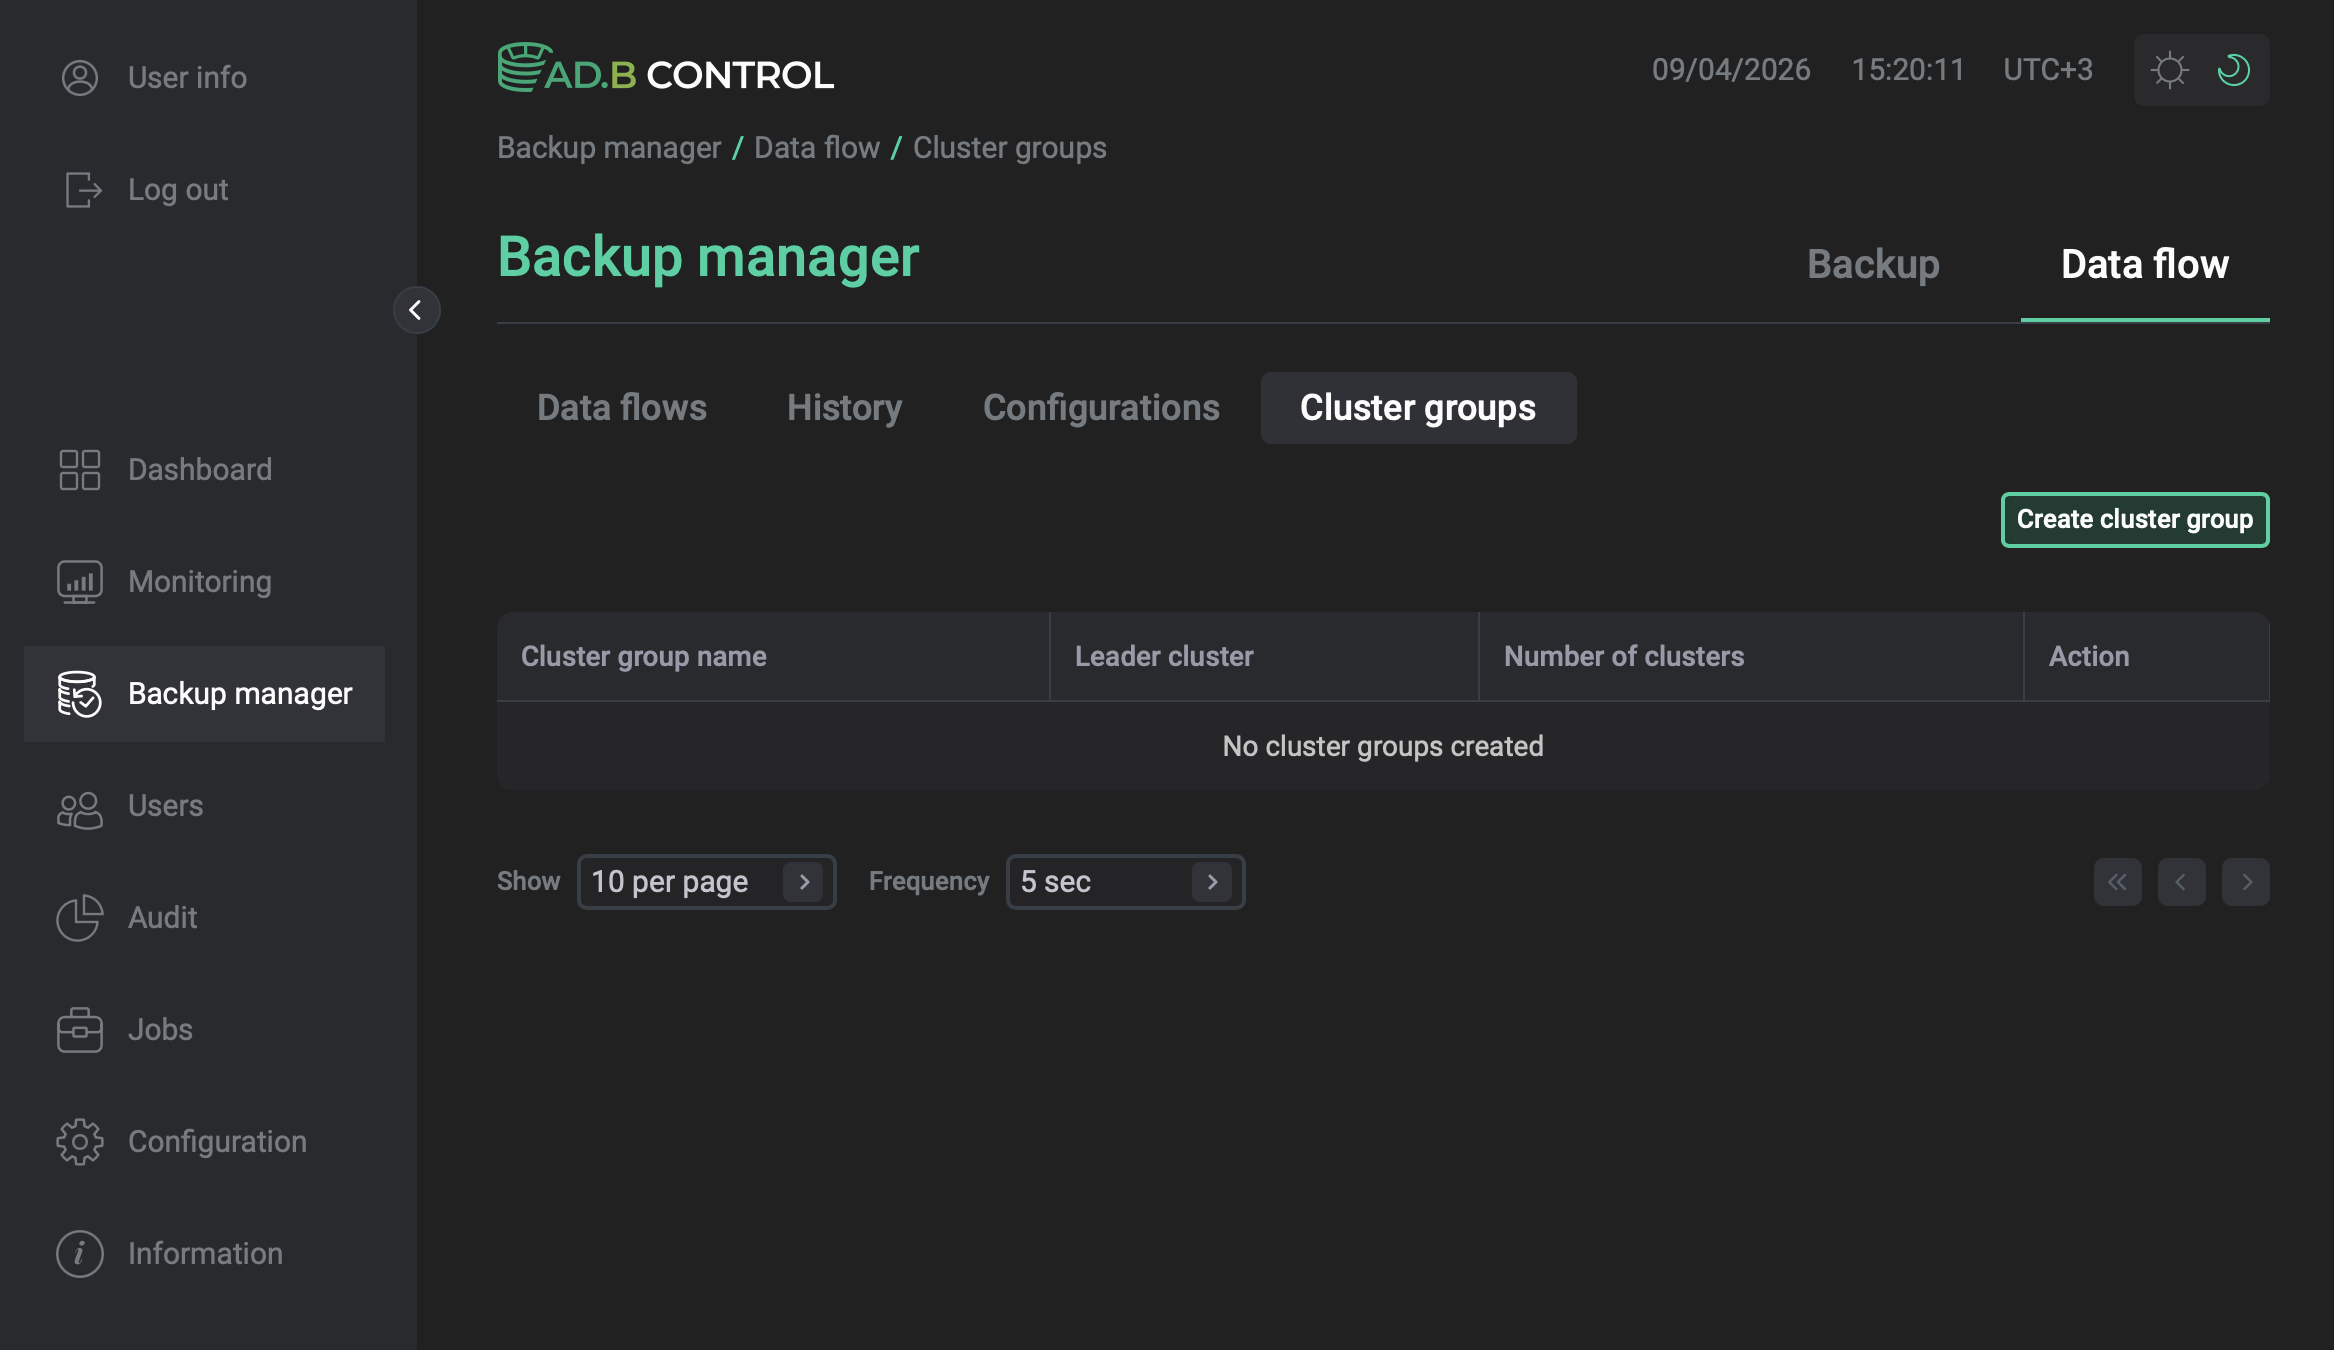Click the Information circle icon
This screenshot has height=1350, width=2334.
pos(80,1254)
